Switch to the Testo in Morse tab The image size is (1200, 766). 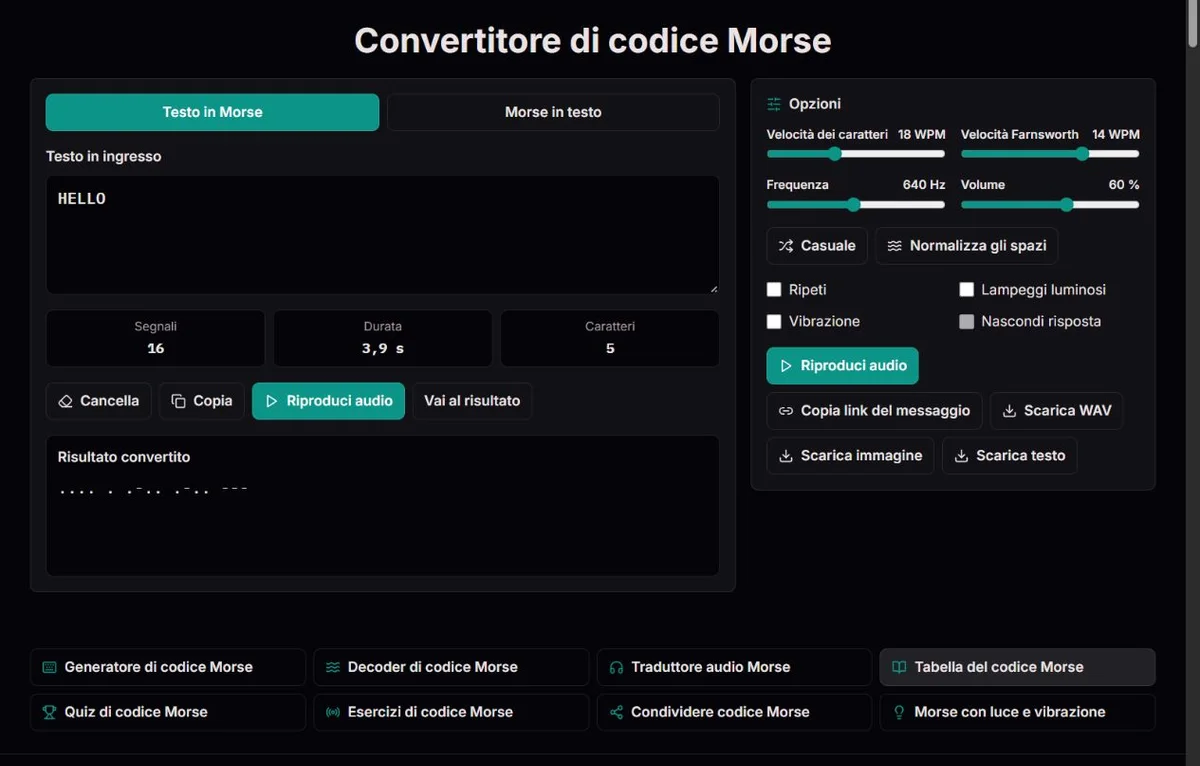coord(212,112)
